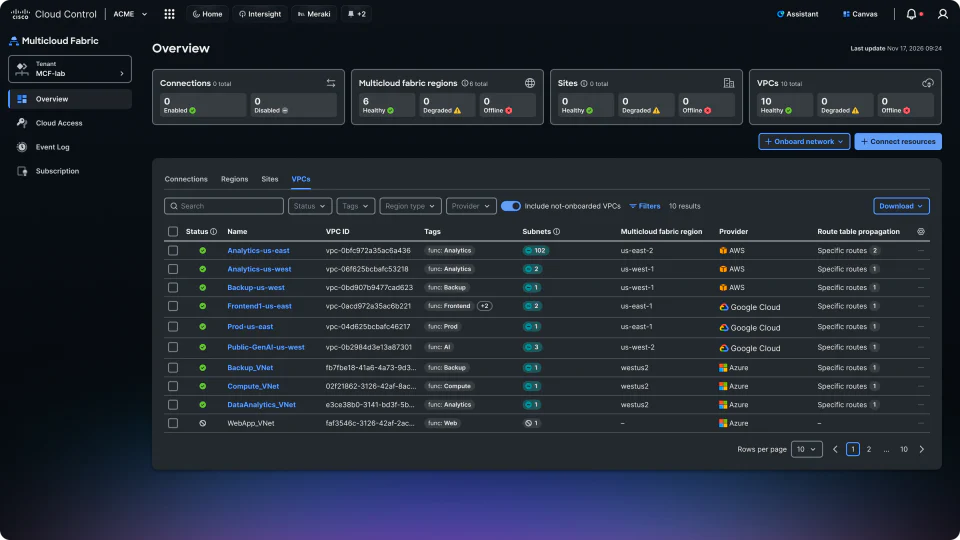This screenshot has height=540, width=960.
Task: Check the Compute_VNet row checkbox
Action: click(173, 386)
